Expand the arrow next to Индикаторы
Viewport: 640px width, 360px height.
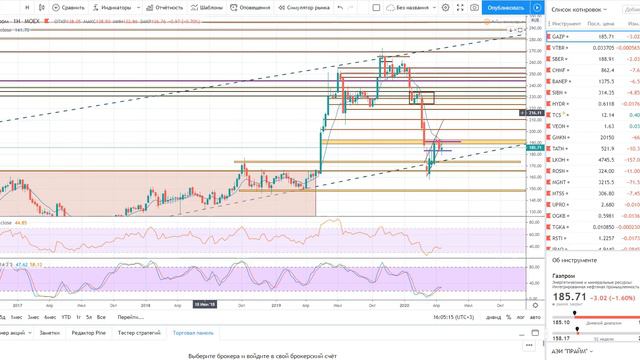click(138, 7)
